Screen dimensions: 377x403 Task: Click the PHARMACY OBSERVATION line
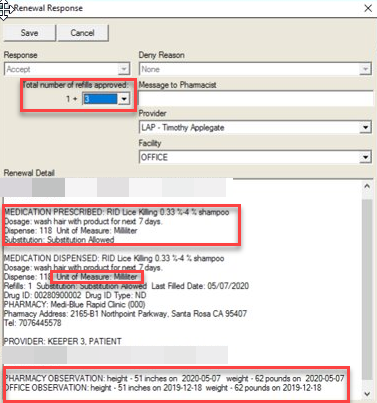tap(175, 379)
